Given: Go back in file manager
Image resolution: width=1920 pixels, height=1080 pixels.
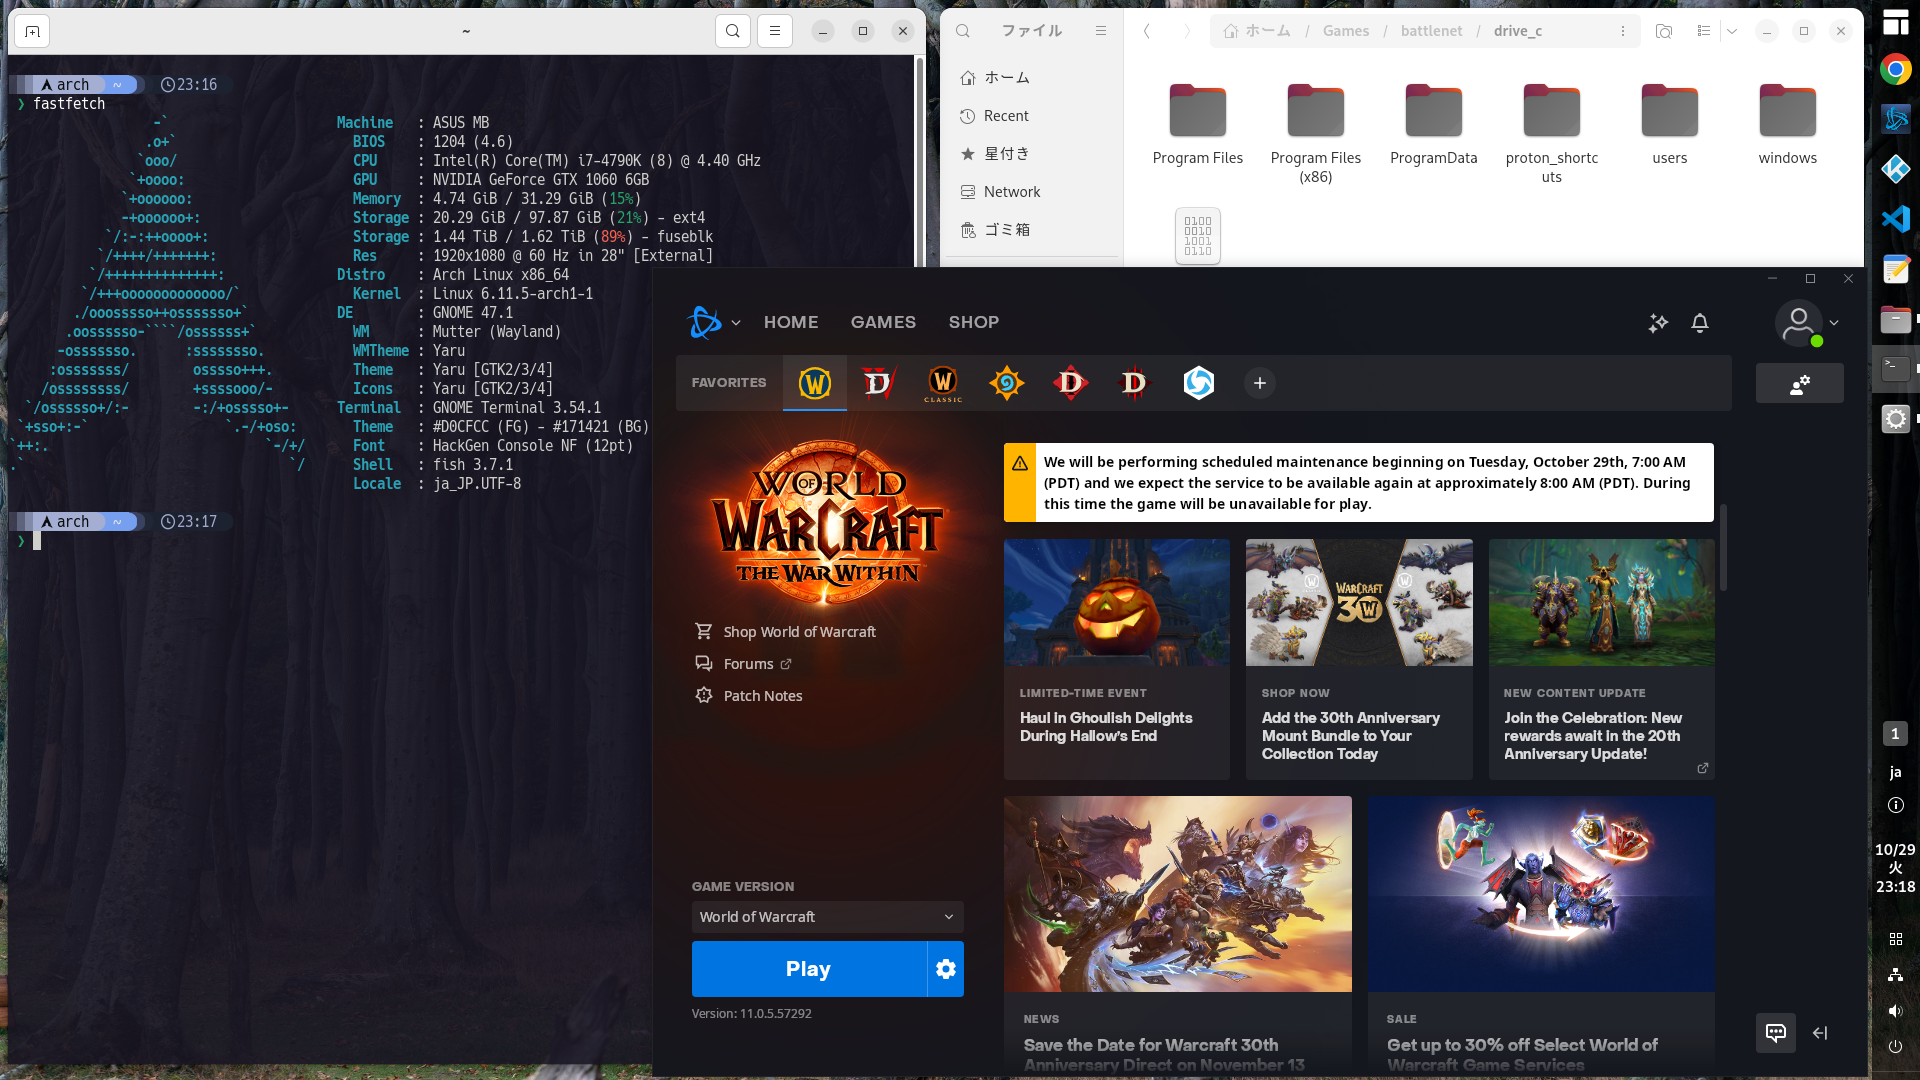Looking at the screenshot, I should pos(1147,31).
